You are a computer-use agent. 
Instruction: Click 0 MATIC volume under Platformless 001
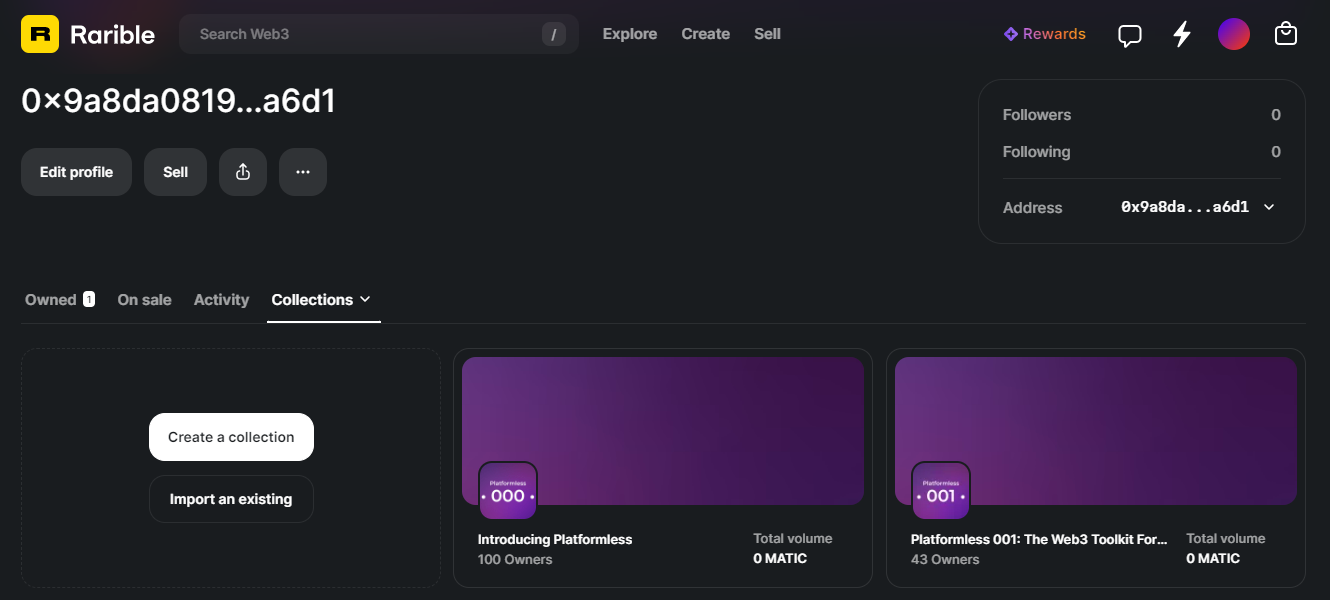(1213, 559)
